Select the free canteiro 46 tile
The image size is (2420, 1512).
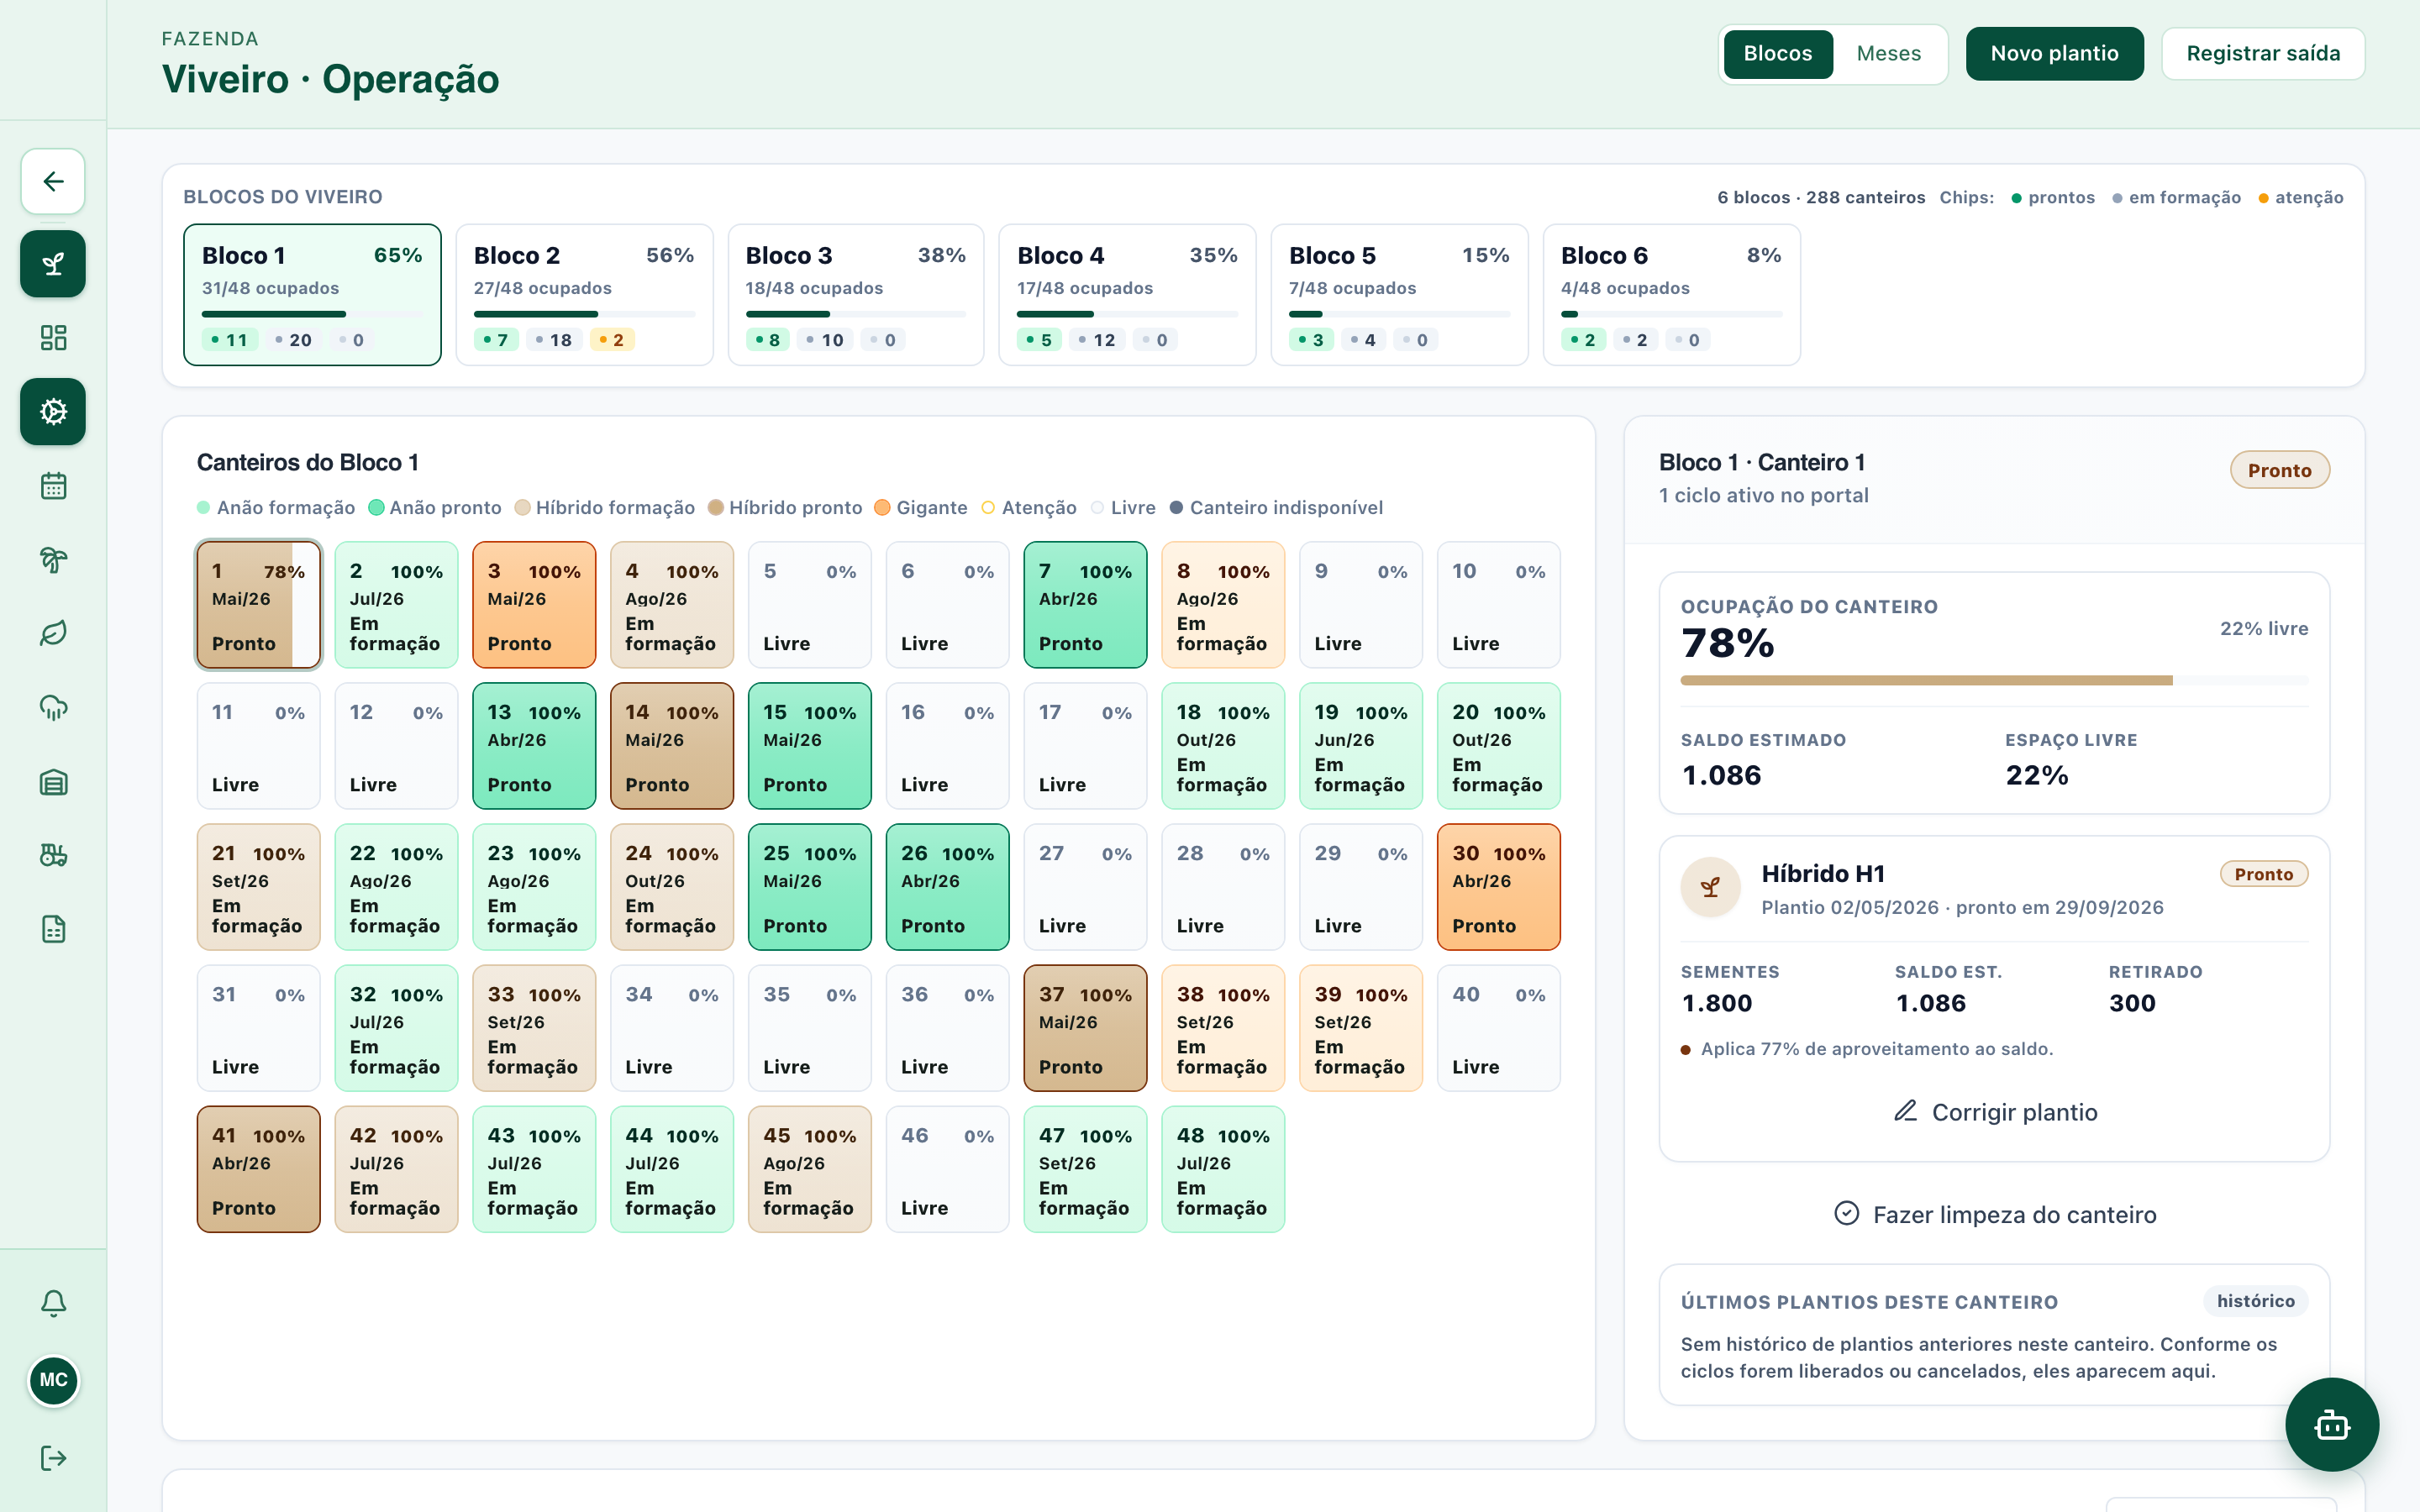[947, 1169]
